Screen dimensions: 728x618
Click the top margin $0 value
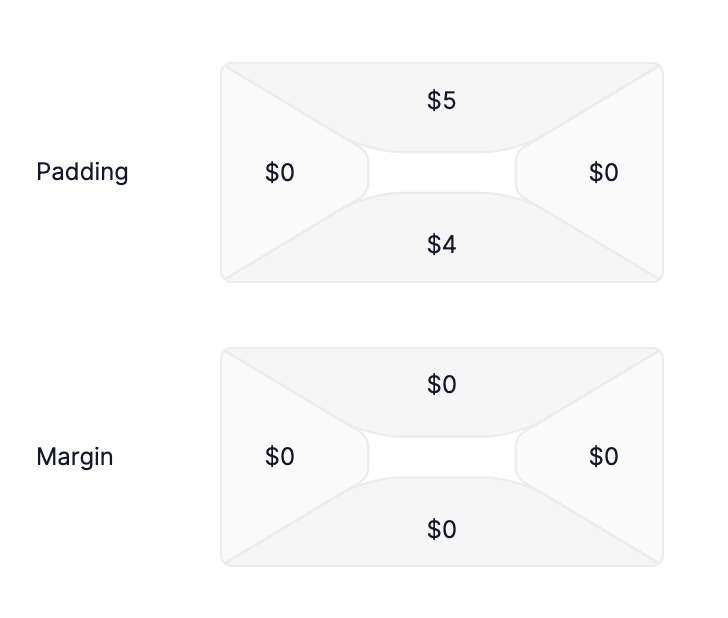441,384
